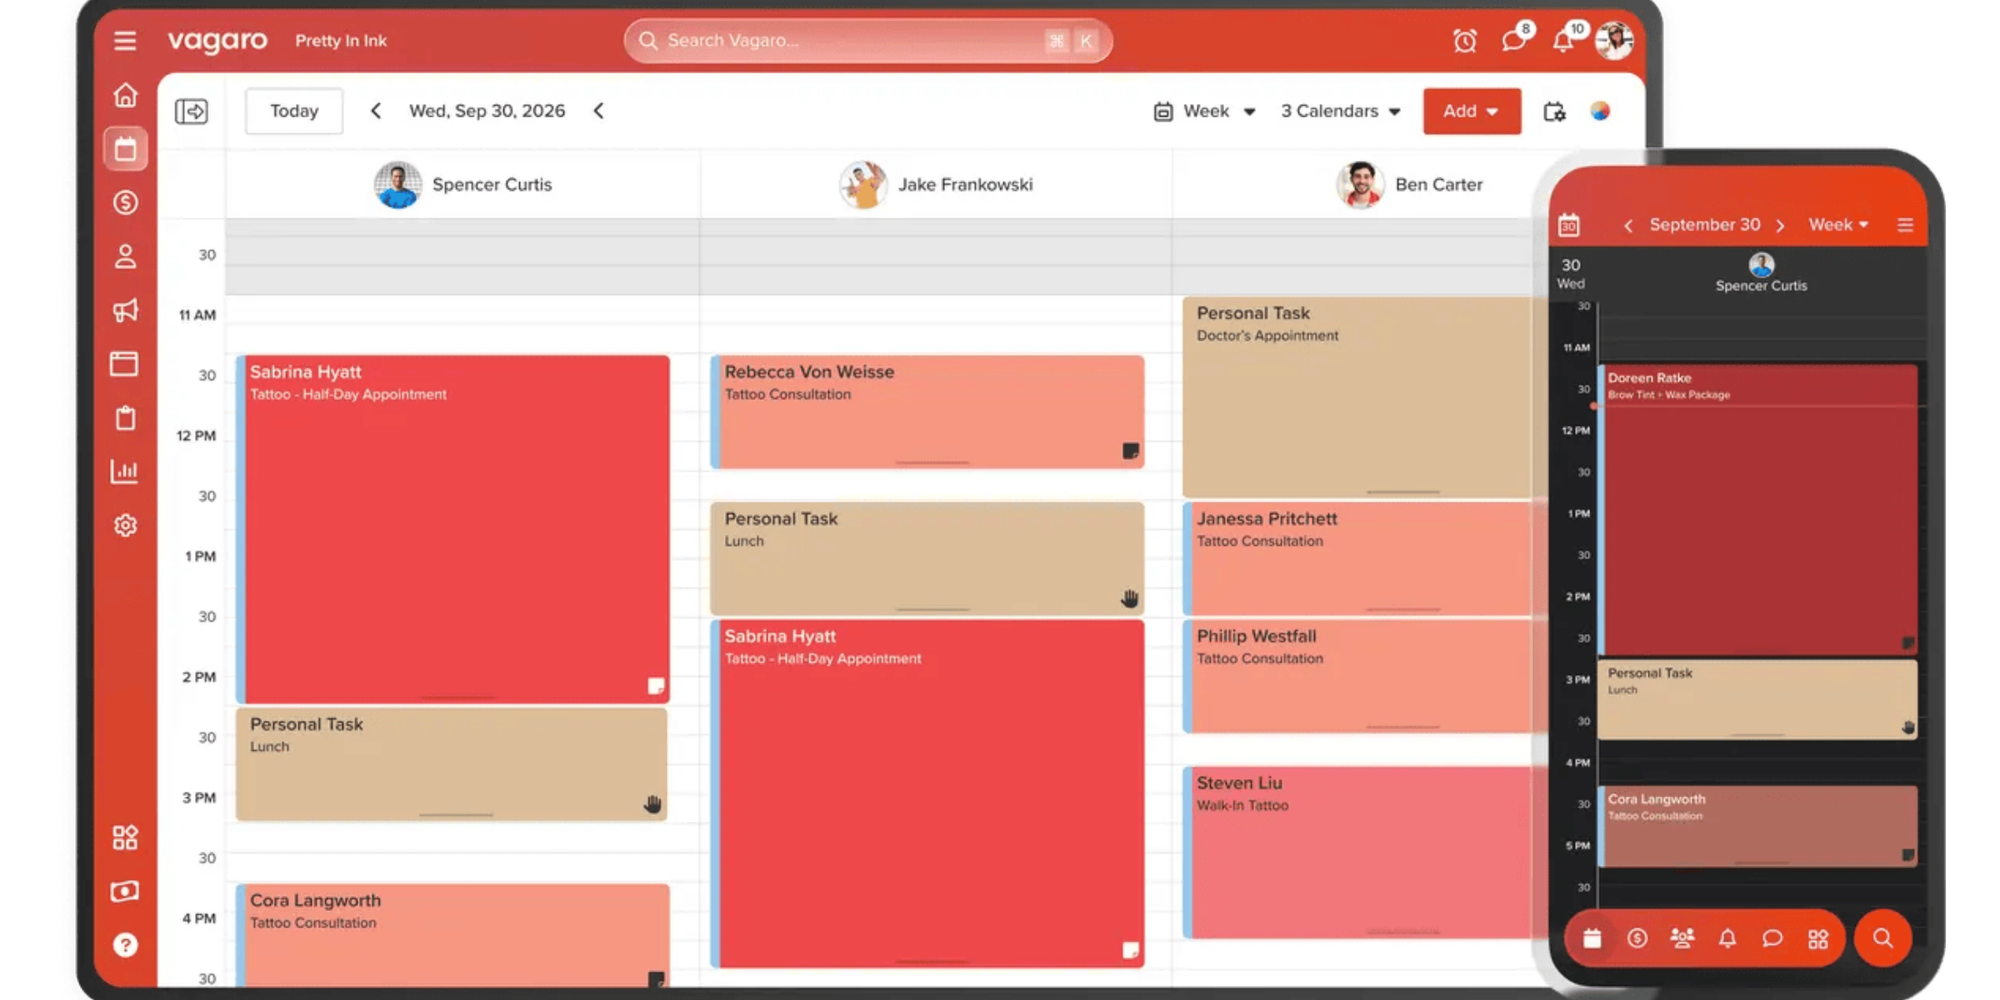Open the dollar-sign Checkout icon in the sidebar
The width and height of the screenshot is (2000, 1000).
click(x=125, y=203)
